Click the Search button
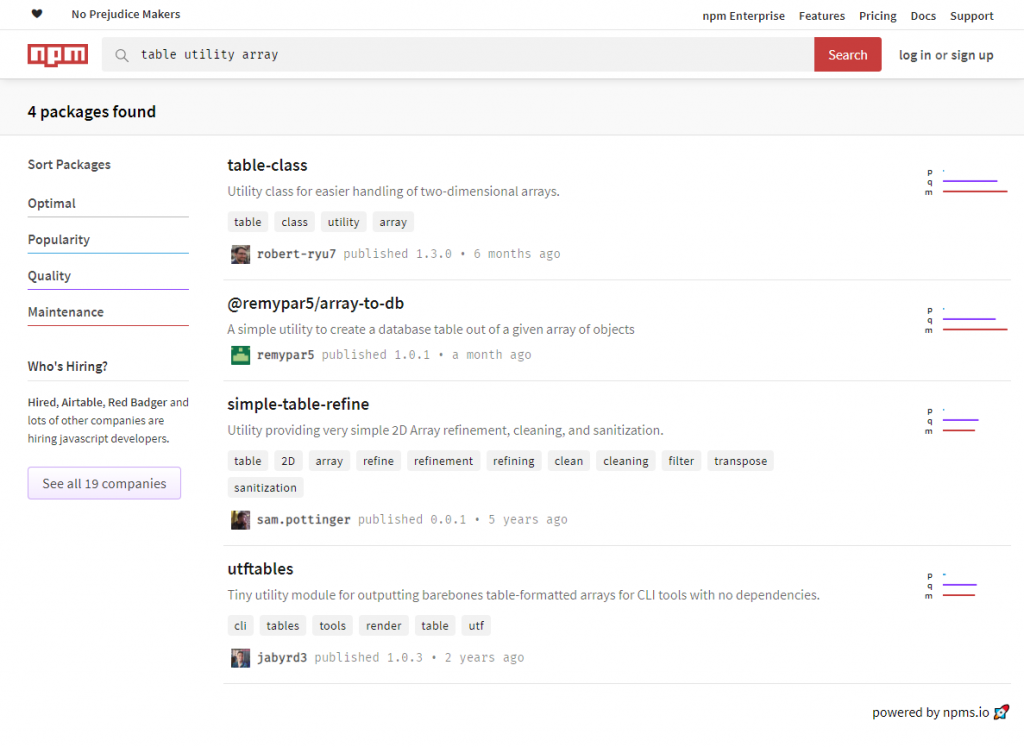1024x747 pixels. pos(848,54)
